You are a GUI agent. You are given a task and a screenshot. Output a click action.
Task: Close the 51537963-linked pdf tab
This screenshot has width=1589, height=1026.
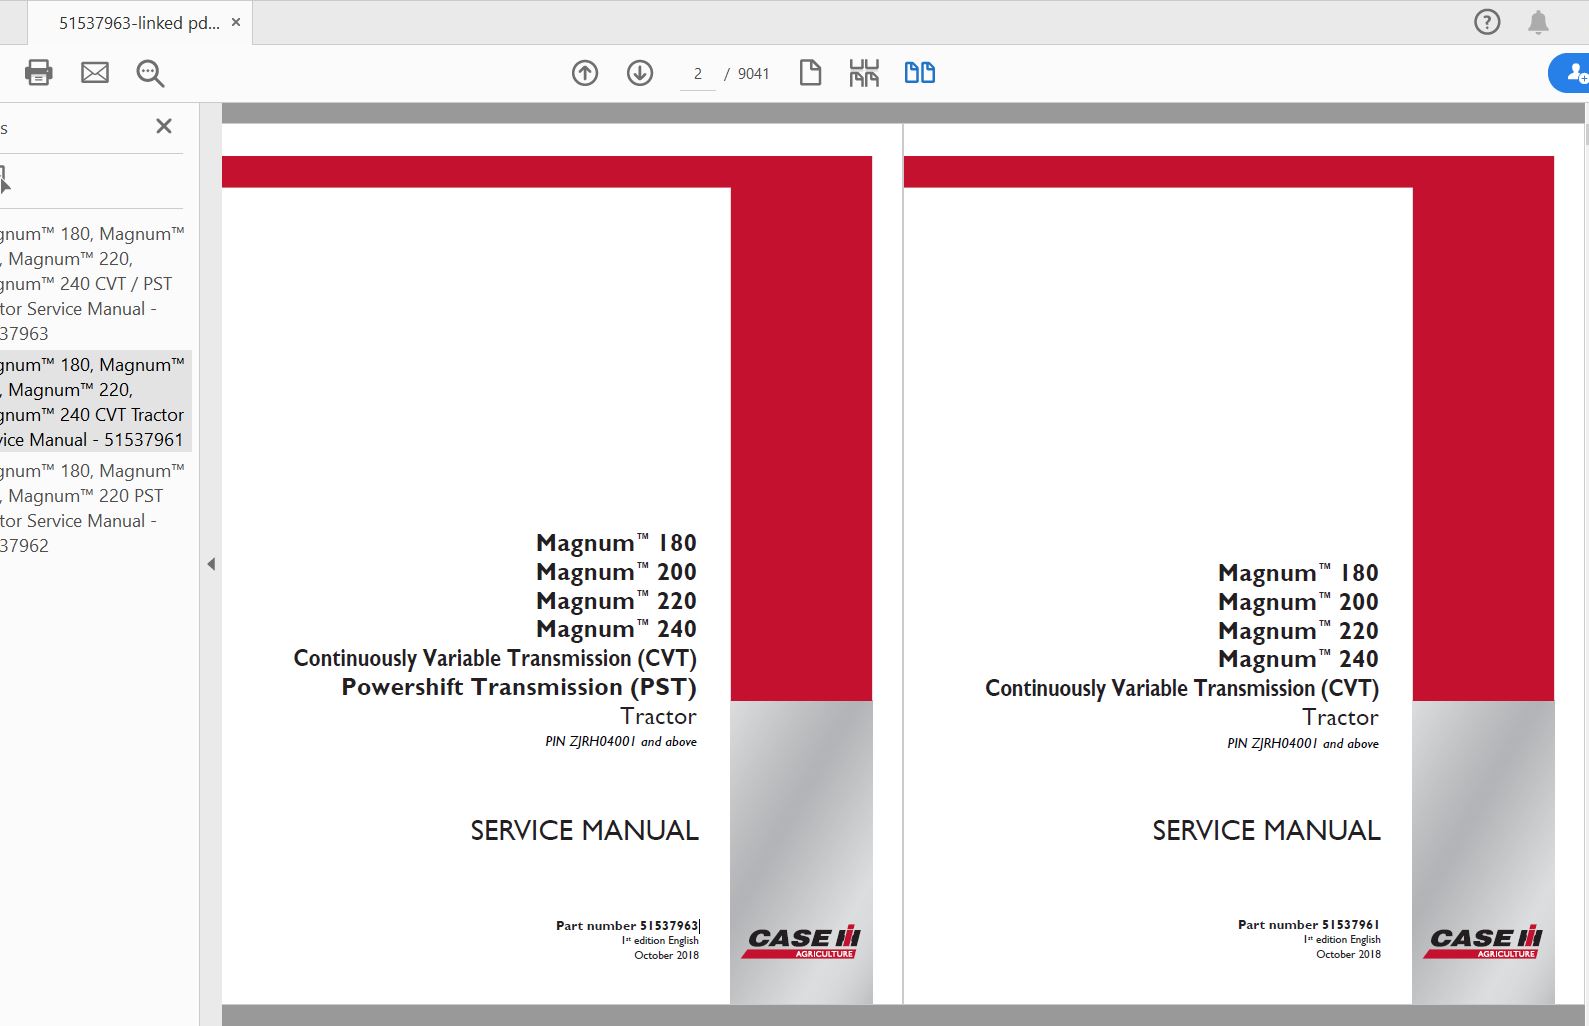236,22
